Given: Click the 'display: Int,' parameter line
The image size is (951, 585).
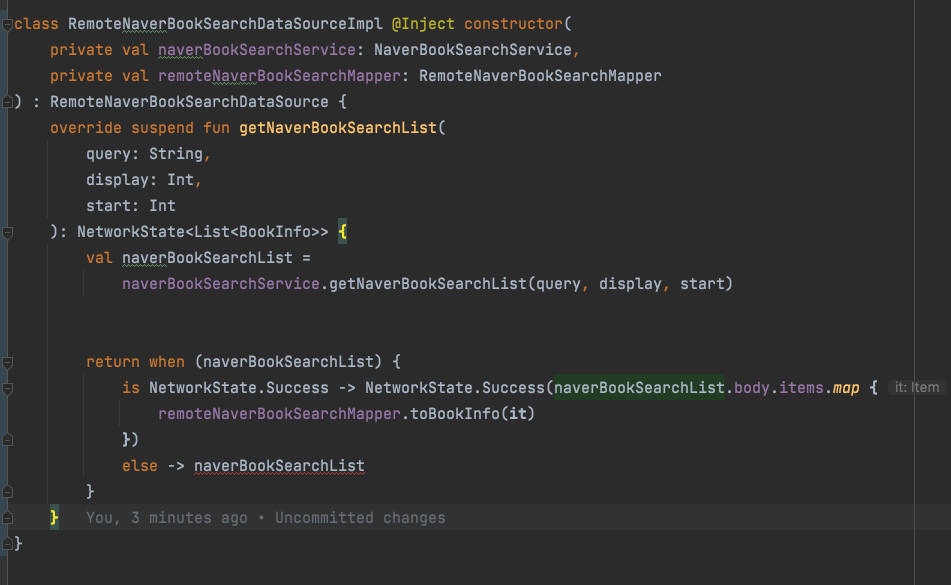Looking at the screenshot, I should pyautogui.click(x=144, y=180).
